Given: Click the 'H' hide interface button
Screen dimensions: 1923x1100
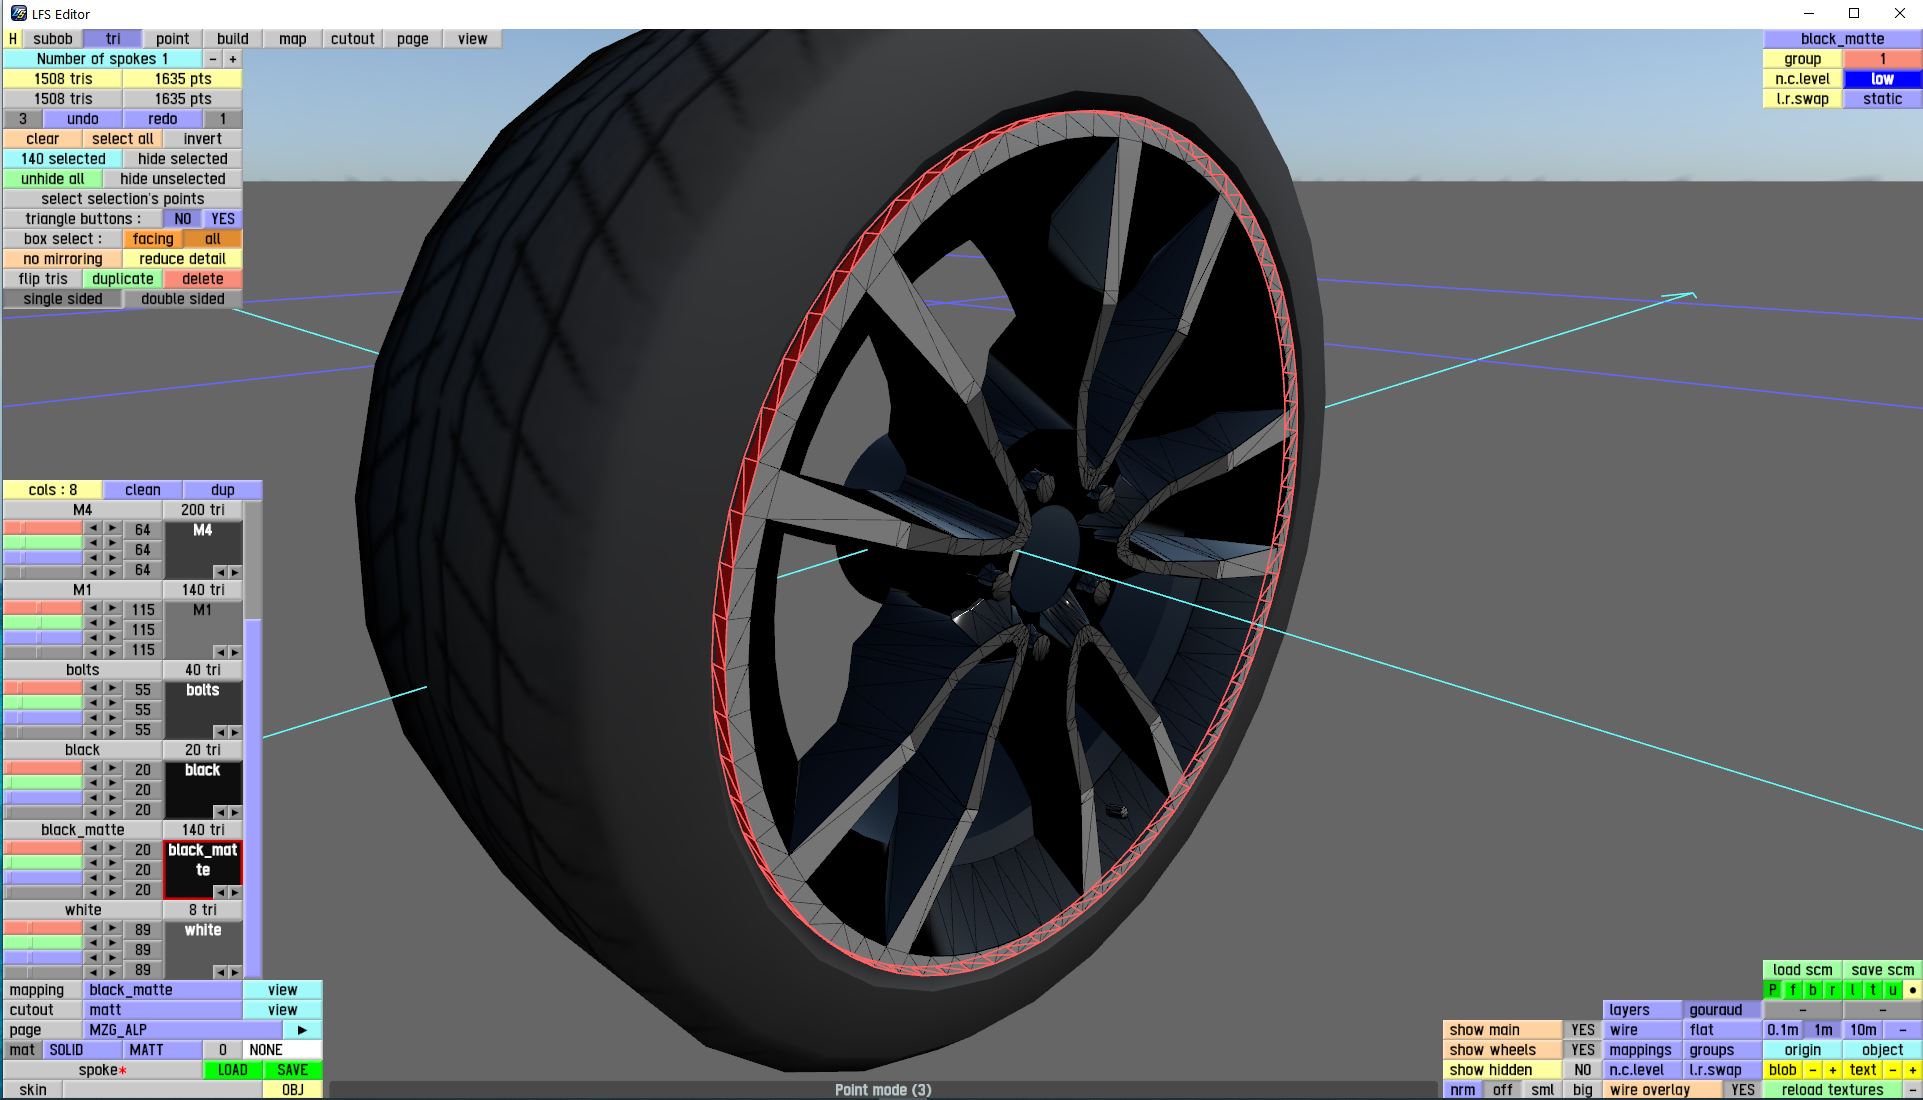Looking at the screenshot, I should click(13, 39).
